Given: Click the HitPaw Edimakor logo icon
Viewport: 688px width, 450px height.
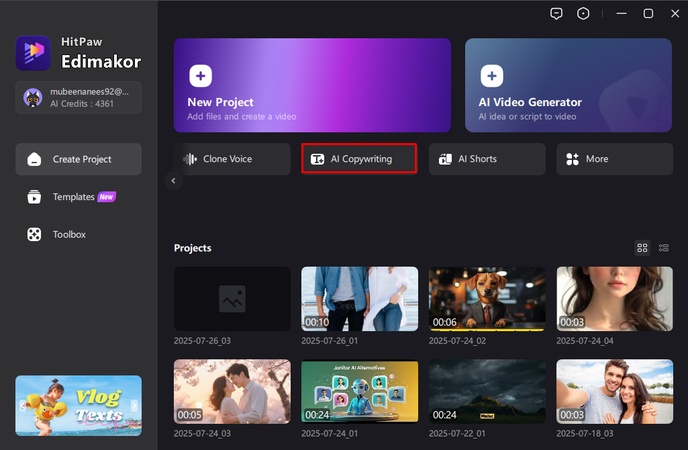Looking at the screenshot, I should click(x=33, y=53).
